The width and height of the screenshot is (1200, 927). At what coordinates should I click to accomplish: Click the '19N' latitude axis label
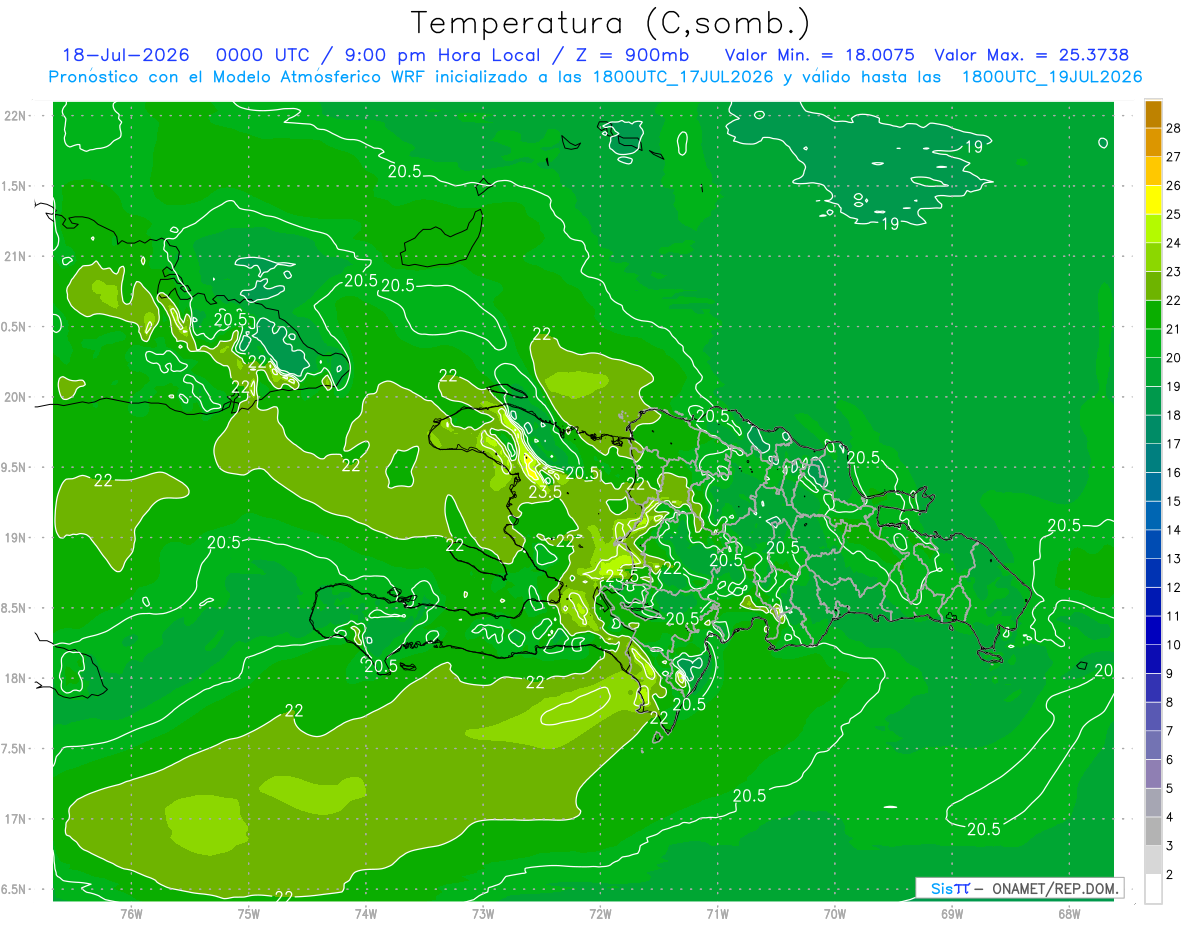click(x=15, y=538)
